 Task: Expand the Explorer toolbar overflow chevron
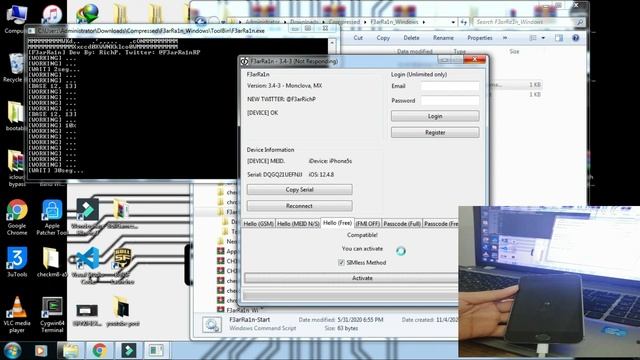click(505, 38)
